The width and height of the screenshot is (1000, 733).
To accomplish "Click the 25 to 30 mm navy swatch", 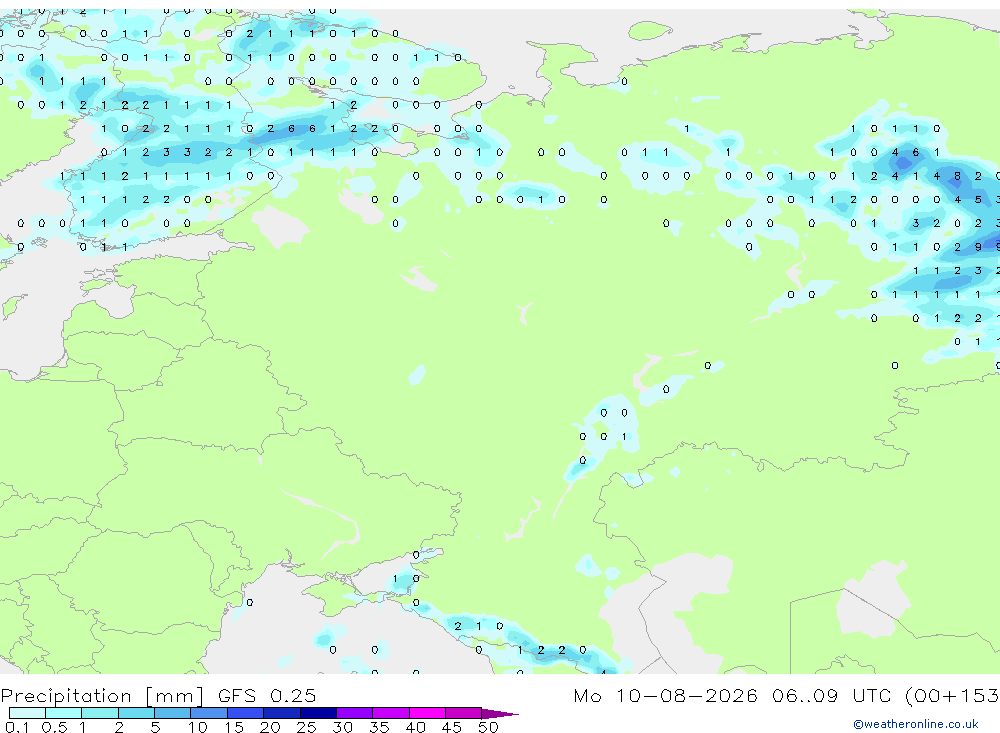I will click(318, 713).
